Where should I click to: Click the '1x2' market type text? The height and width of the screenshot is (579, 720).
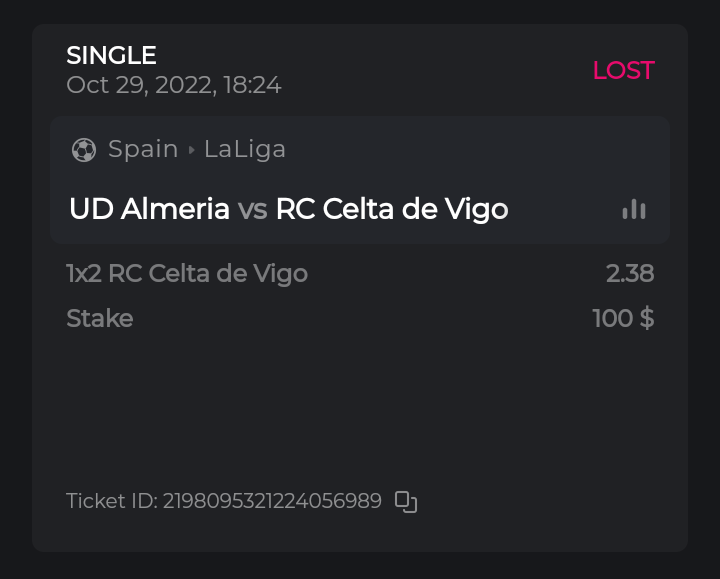pyautogui.click(x=83, y=273)
